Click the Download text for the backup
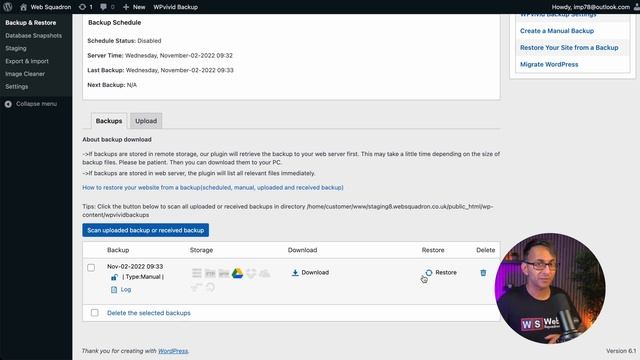The width and height of the screenshot is (640, 360). 315,272
